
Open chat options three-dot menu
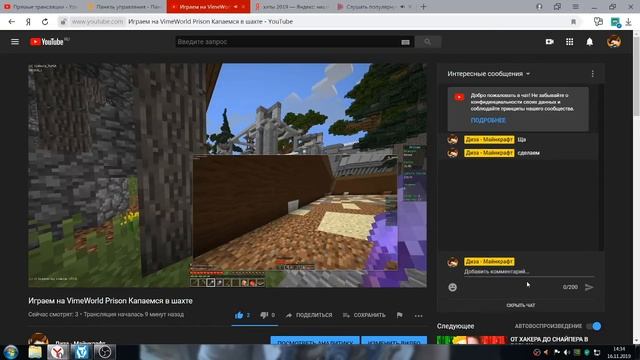[x=592, y=74]
